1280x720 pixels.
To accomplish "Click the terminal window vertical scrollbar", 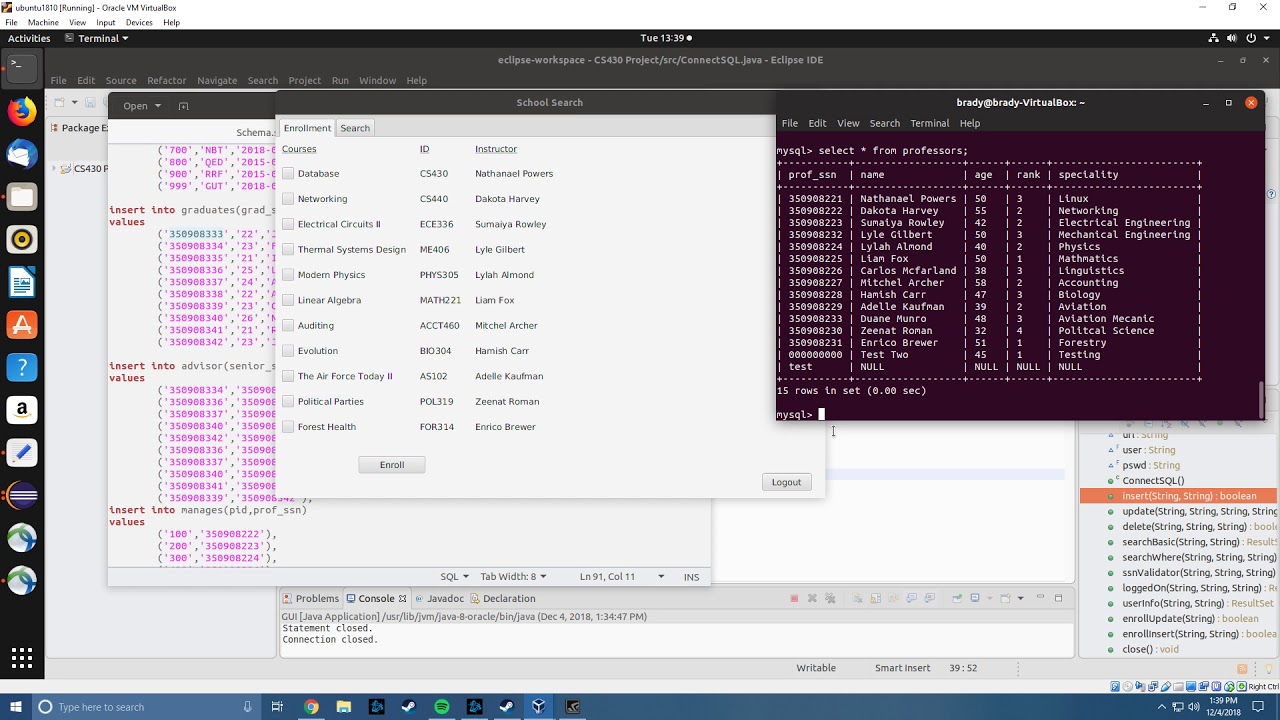I will point(1261,400).
